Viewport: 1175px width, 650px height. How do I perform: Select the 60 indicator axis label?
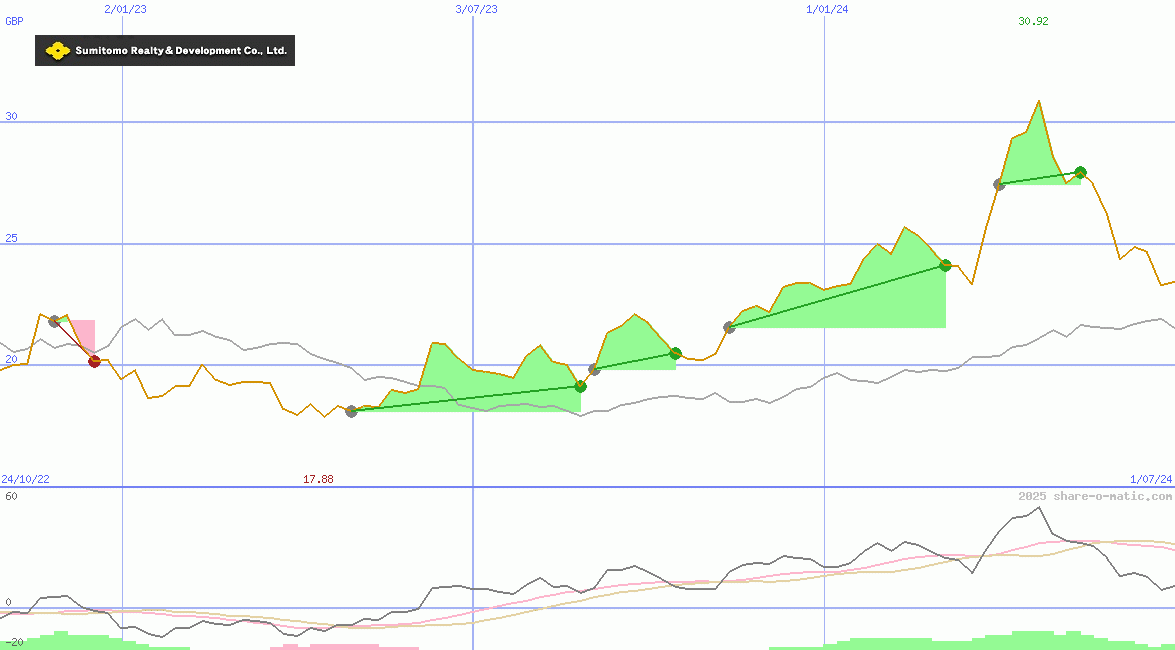[x=10, y=496]
